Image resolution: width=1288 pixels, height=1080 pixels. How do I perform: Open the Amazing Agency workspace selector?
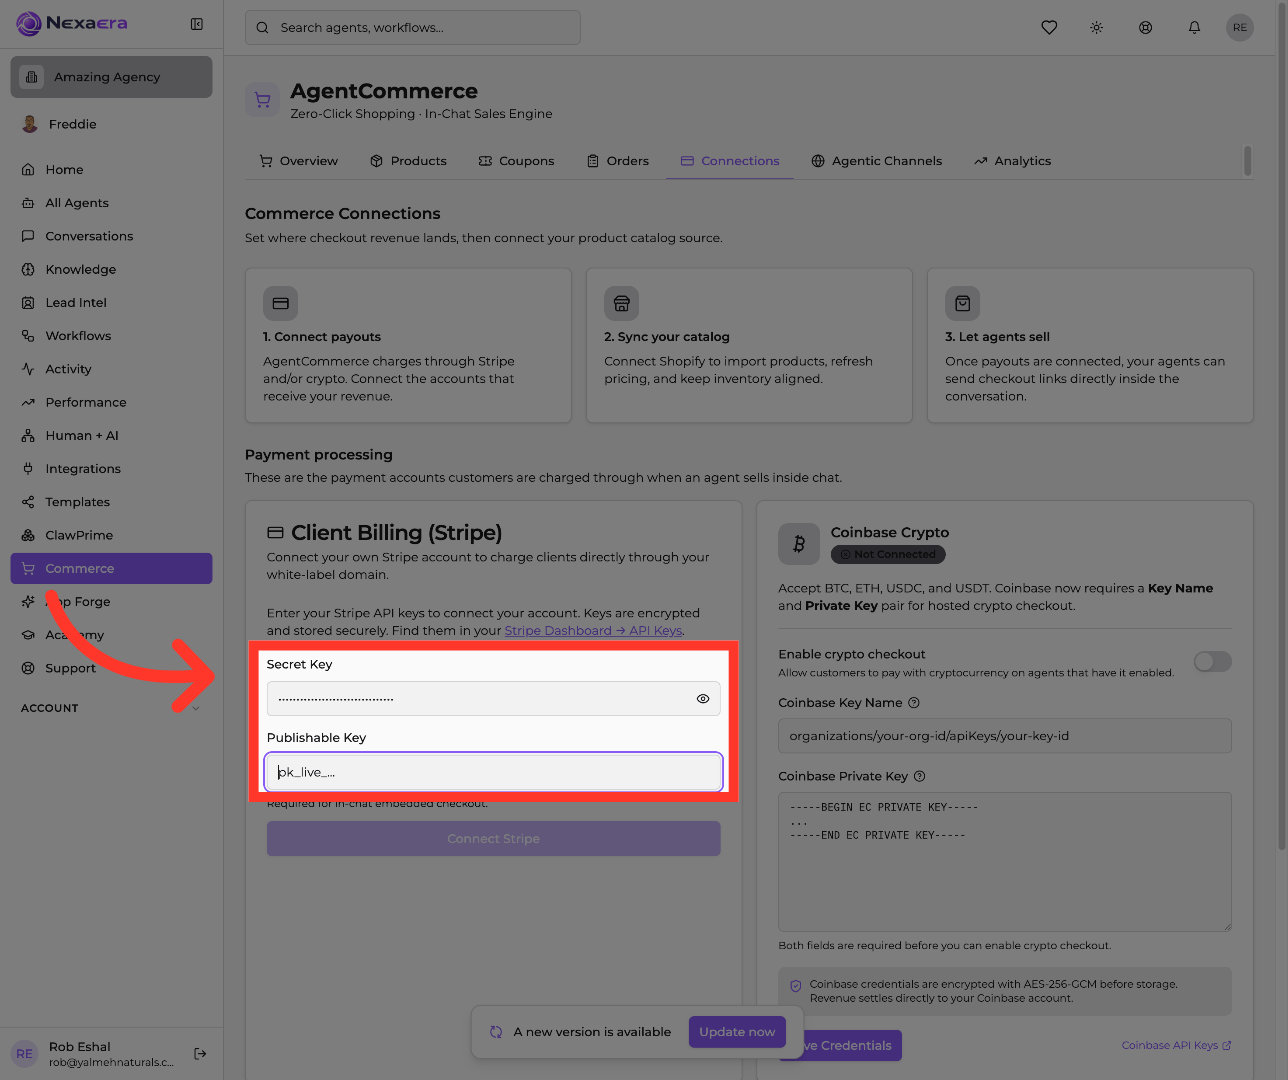111,77
